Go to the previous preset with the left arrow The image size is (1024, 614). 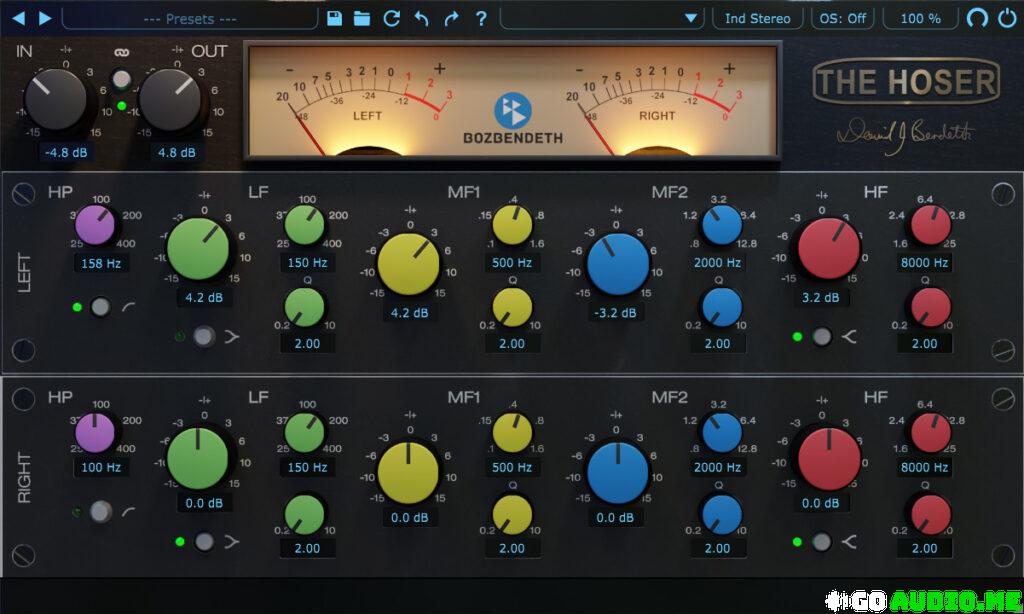[18, 18]
